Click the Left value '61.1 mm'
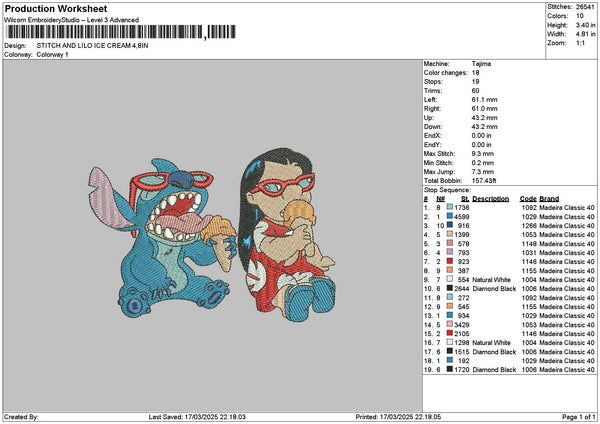 point(484,99)
